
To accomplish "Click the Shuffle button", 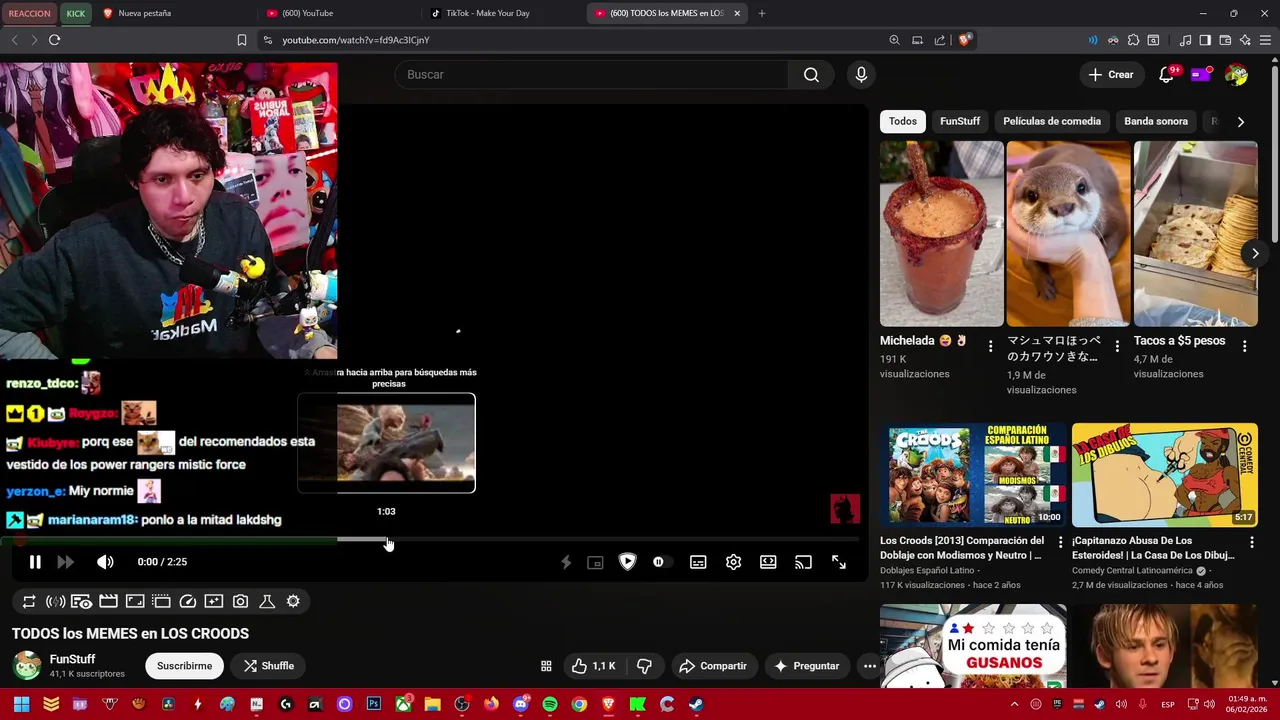I will click(269, 666).
